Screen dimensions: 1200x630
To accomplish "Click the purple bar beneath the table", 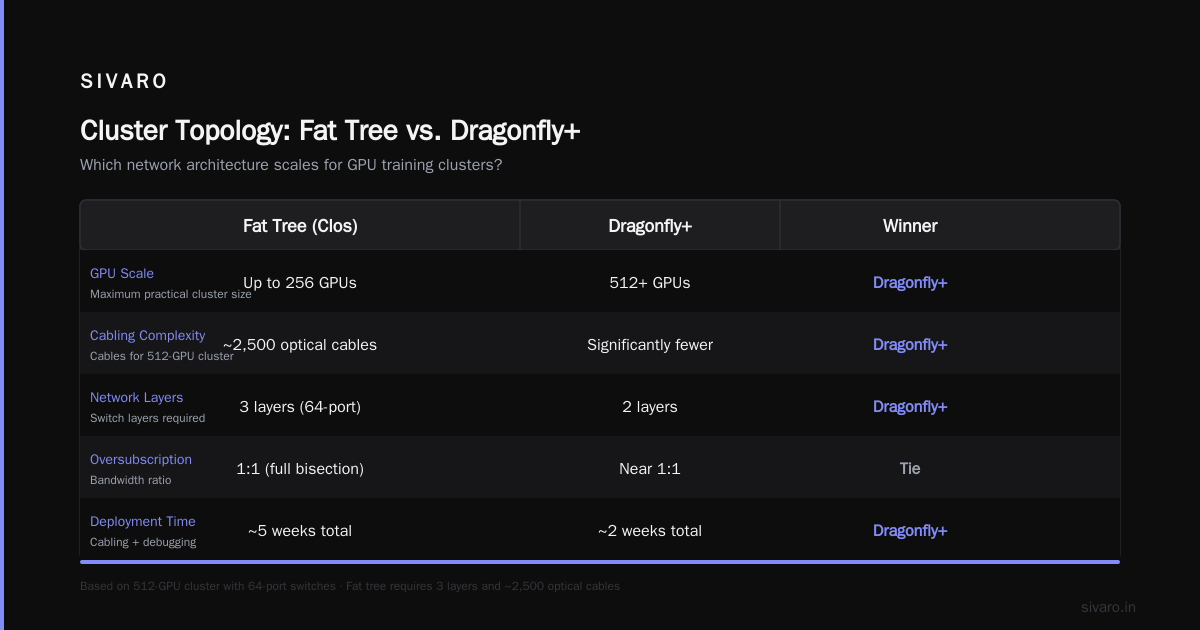I will [600, 562].
